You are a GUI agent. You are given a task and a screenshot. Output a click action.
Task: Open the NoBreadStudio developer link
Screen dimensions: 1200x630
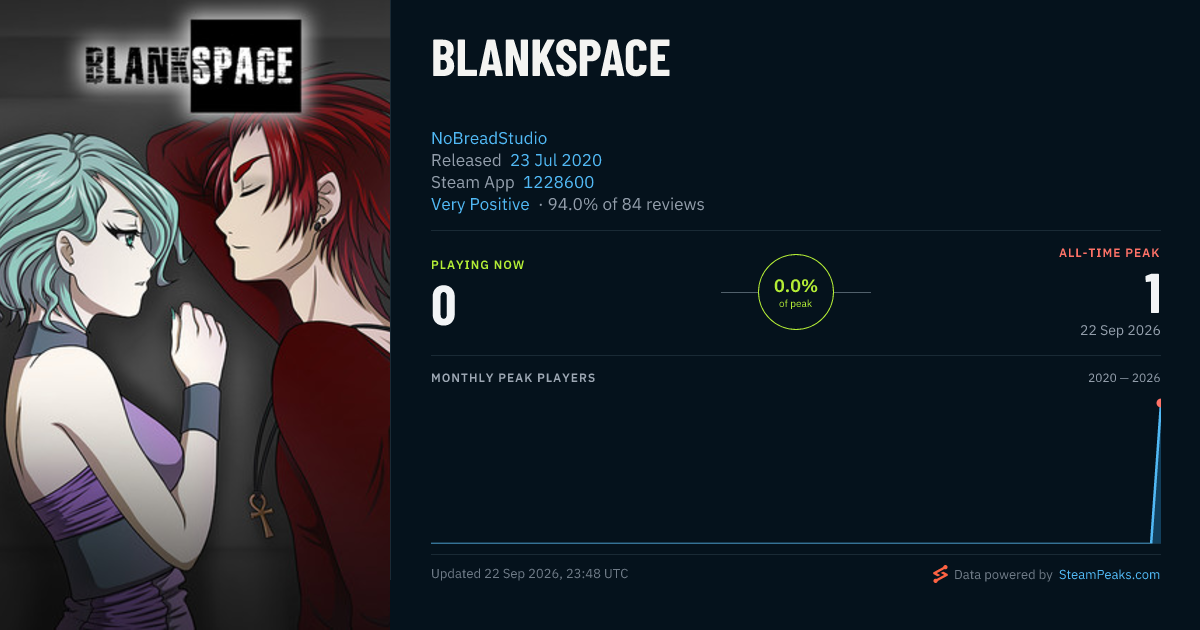coord(489,138)
